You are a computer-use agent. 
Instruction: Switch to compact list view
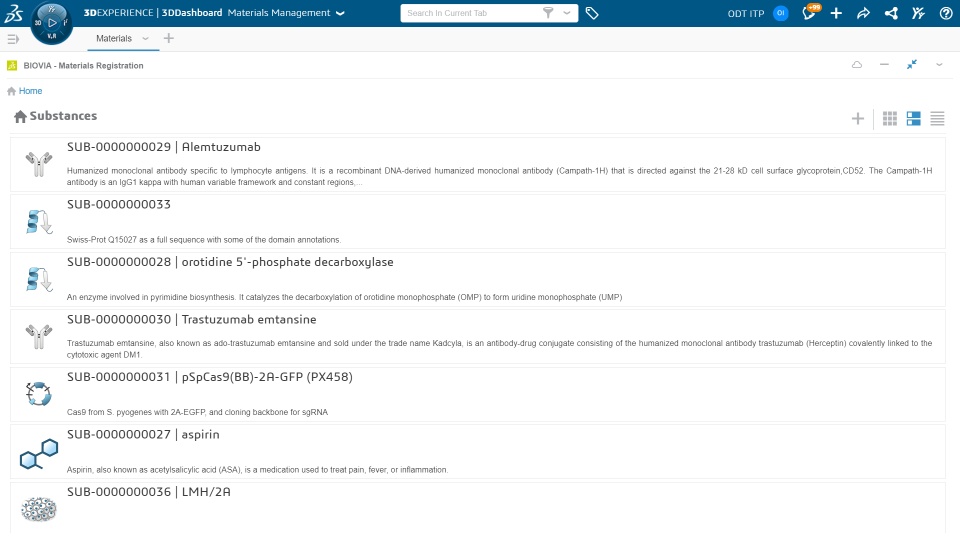(x=937, y=118)
